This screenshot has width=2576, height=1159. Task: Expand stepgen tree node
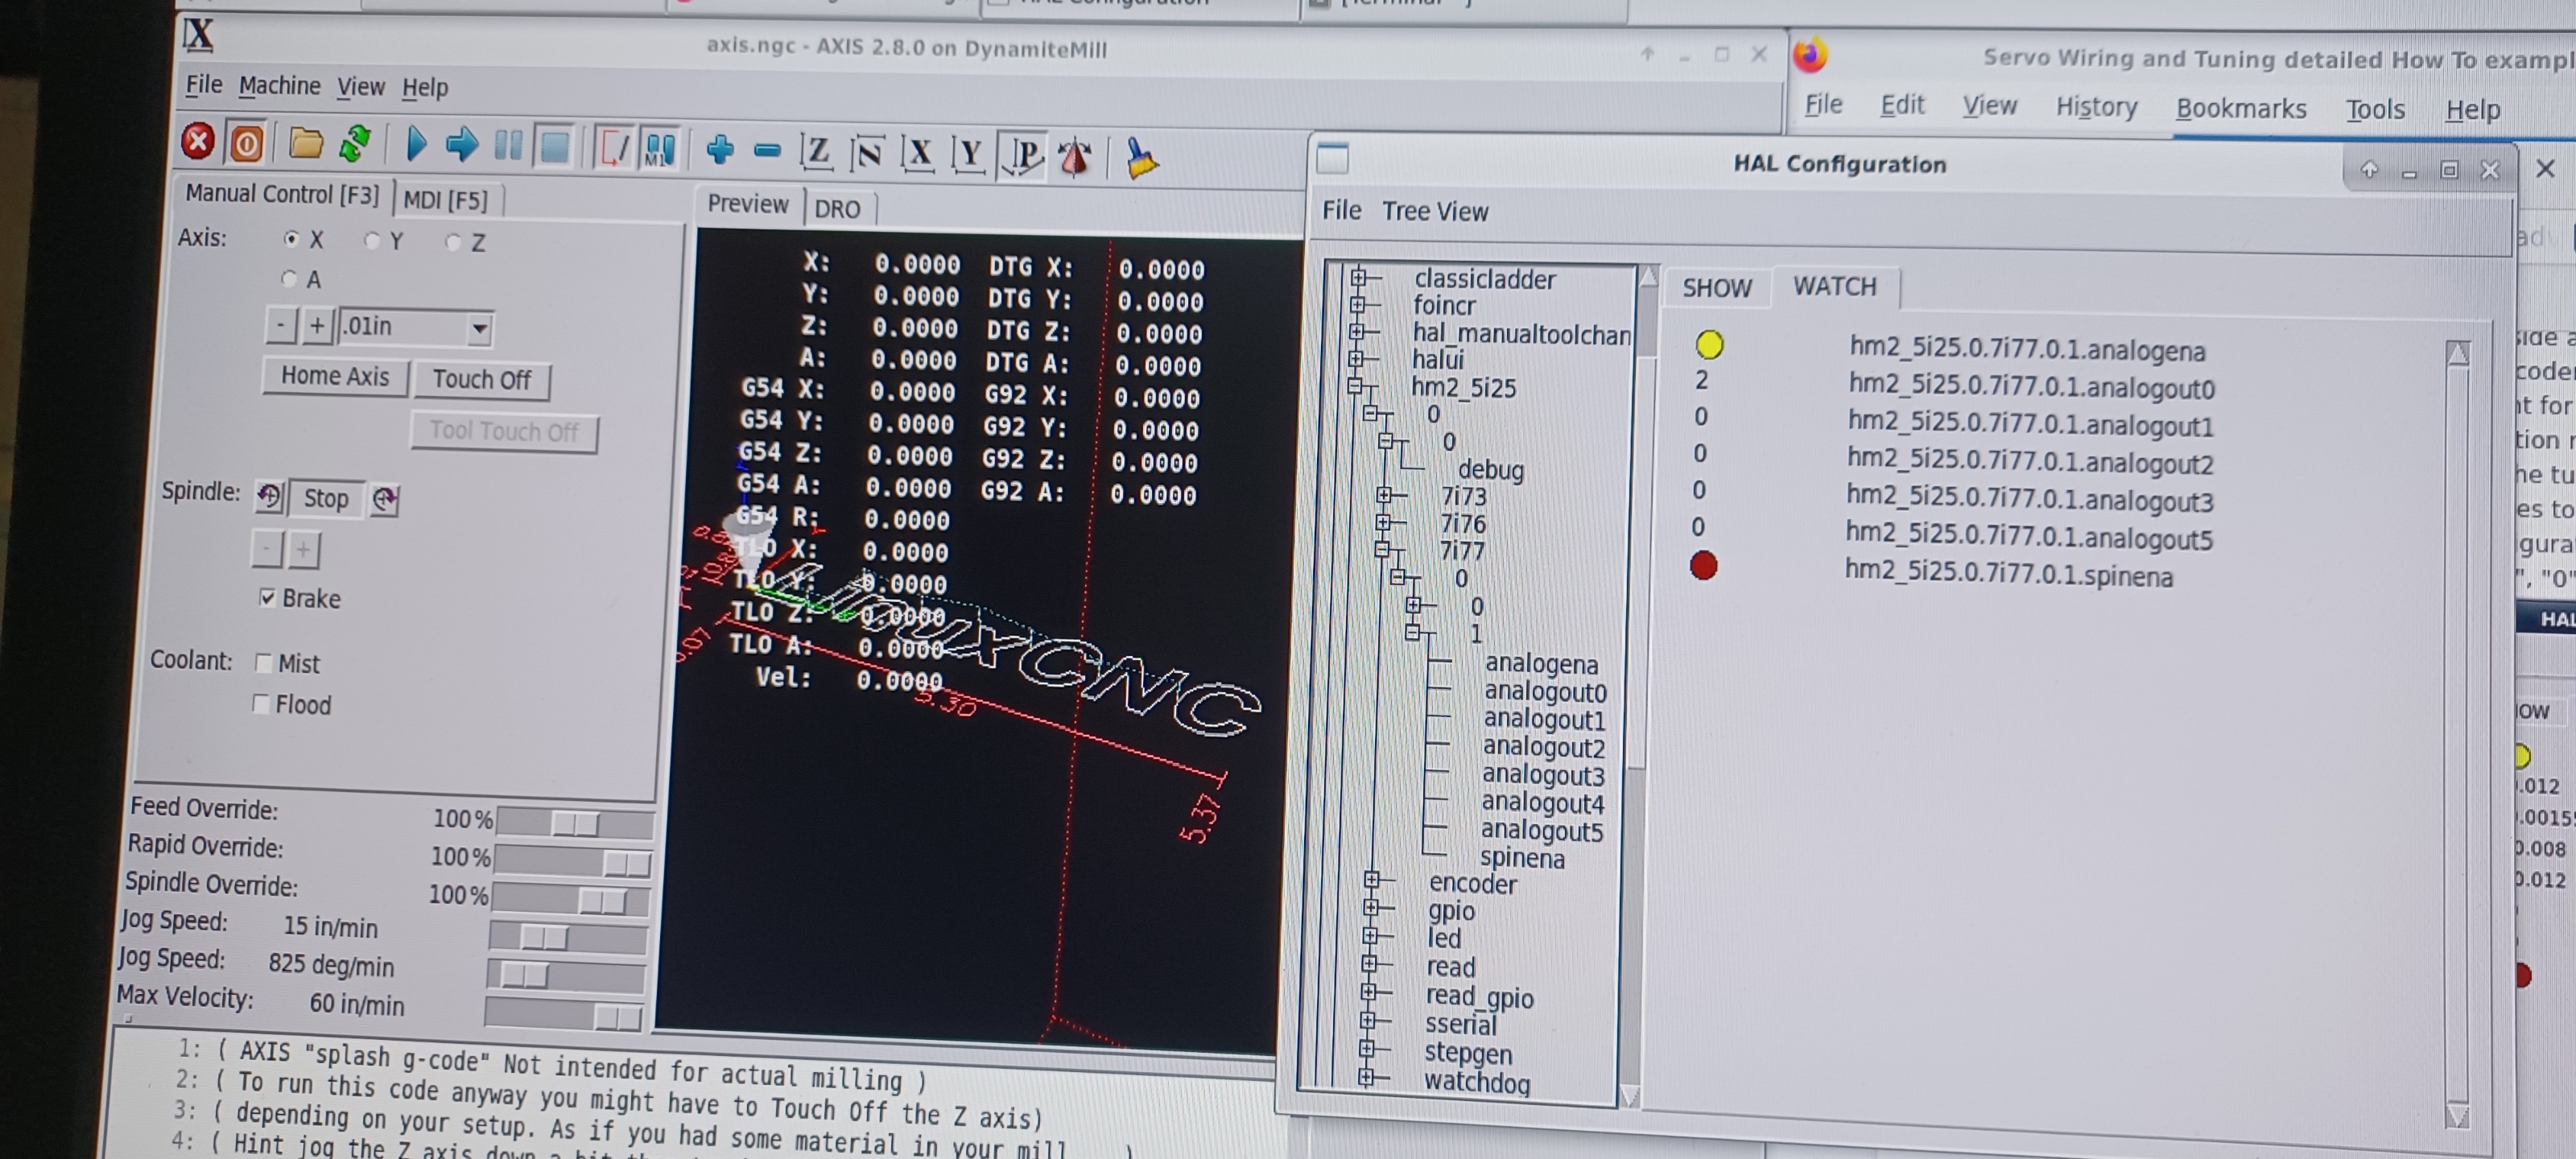[1368, 1049]
